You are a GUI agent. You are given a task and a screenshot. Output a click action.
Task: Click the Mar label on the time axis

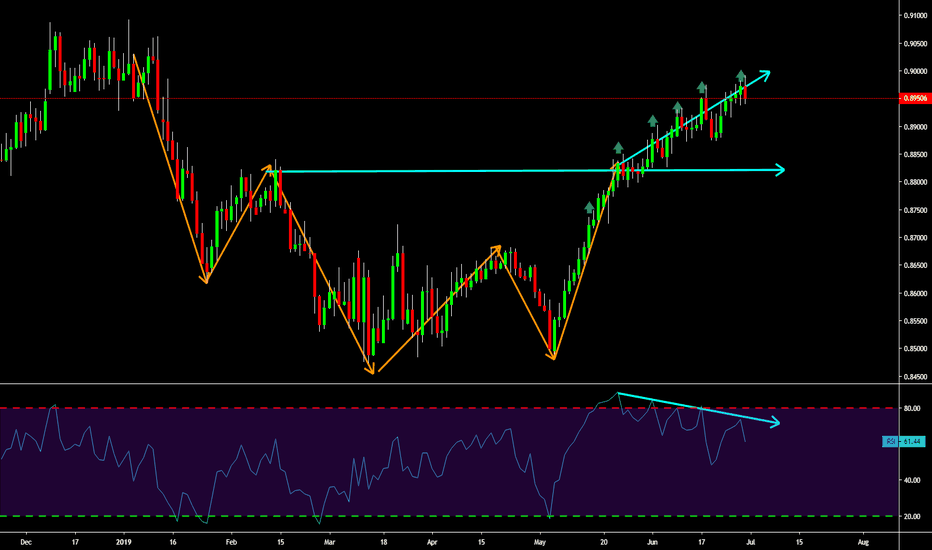[x=329, y=542]
